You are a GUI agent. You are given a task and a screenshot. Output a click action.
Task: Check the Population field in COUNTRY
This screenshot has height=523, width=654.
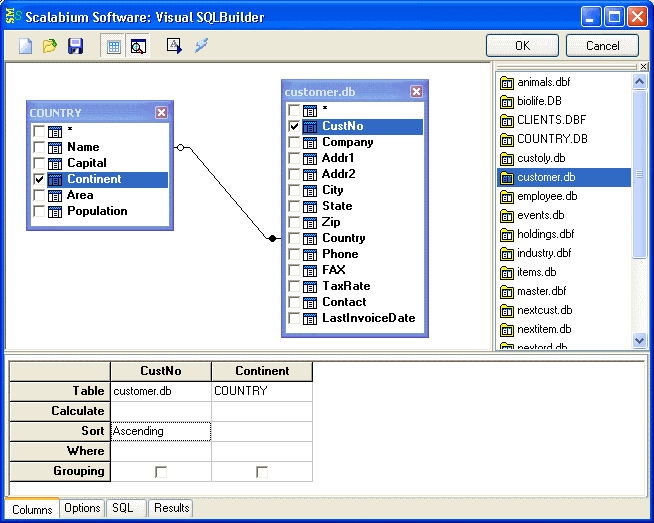pyautogui.click(x=39, y=211)
